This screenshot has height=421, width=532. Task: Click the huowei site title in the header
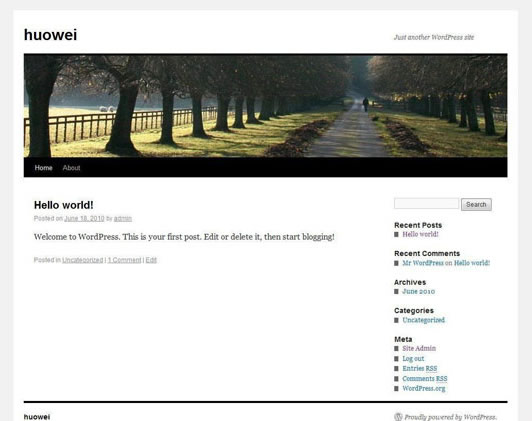51,35
